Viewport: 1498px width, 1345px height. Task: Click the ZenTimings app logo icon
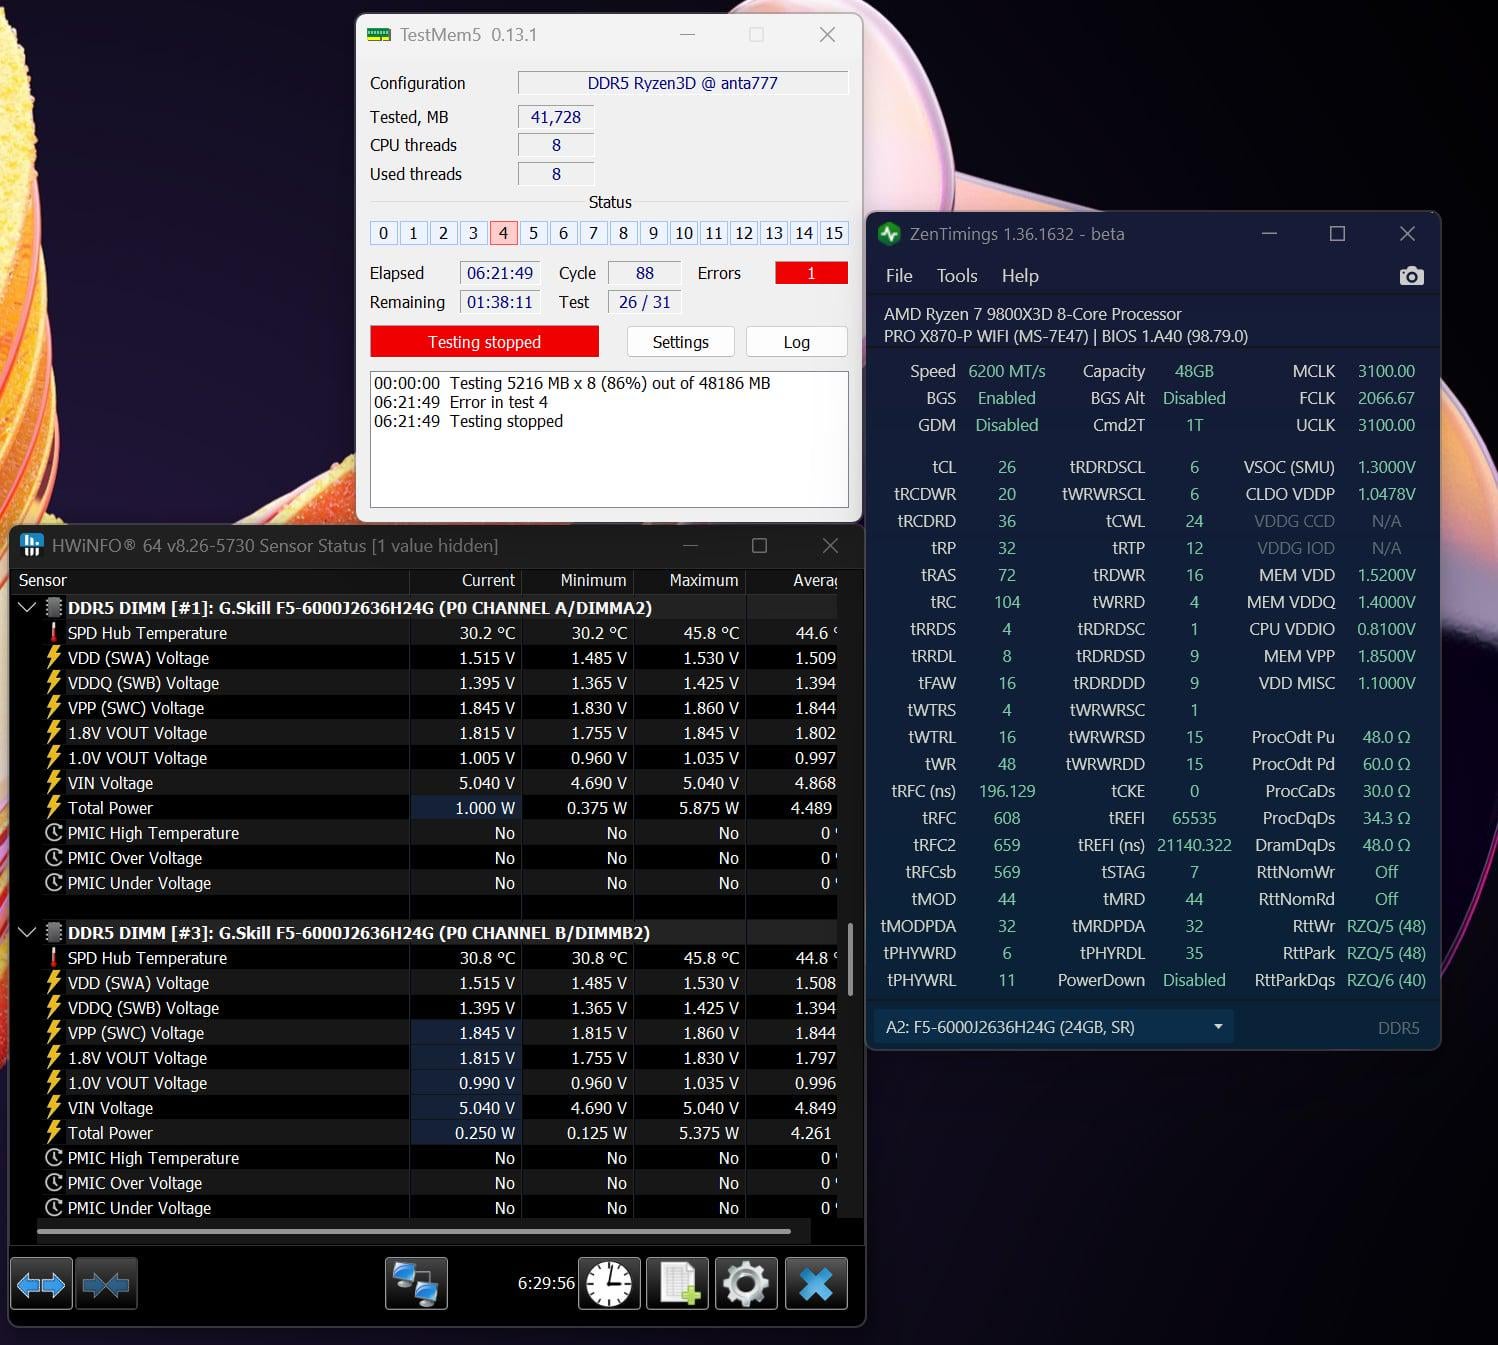coord(889,234)
